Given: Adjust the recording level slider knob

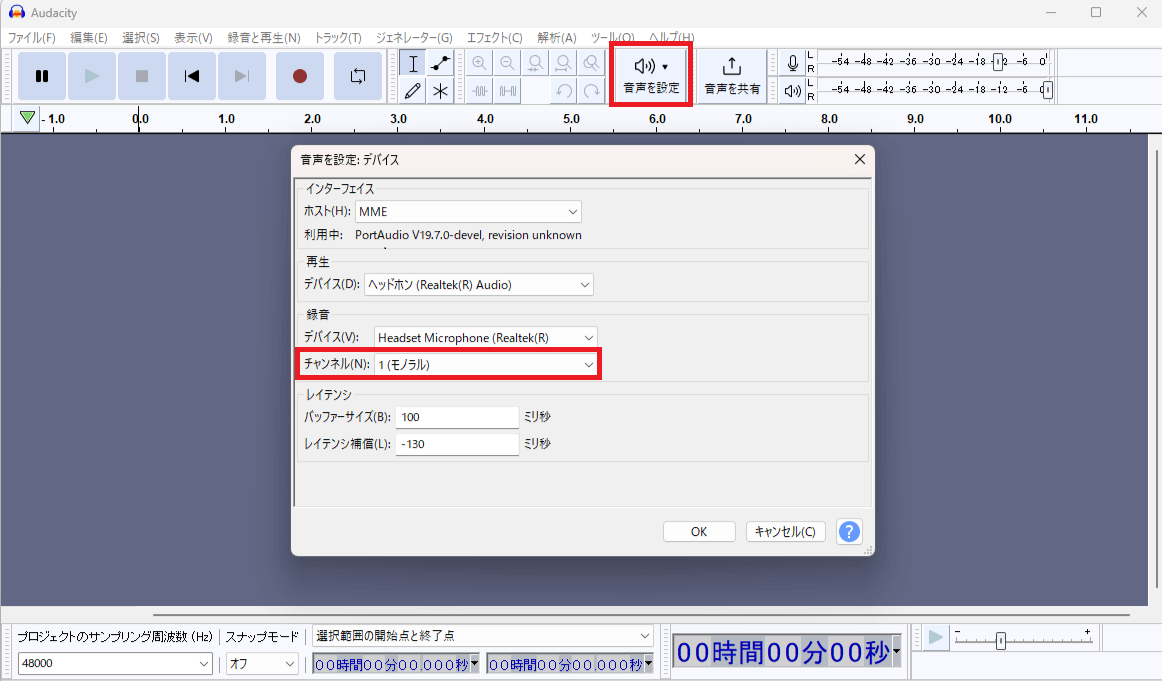Looking at the screenshot, I should coord(998,62).
